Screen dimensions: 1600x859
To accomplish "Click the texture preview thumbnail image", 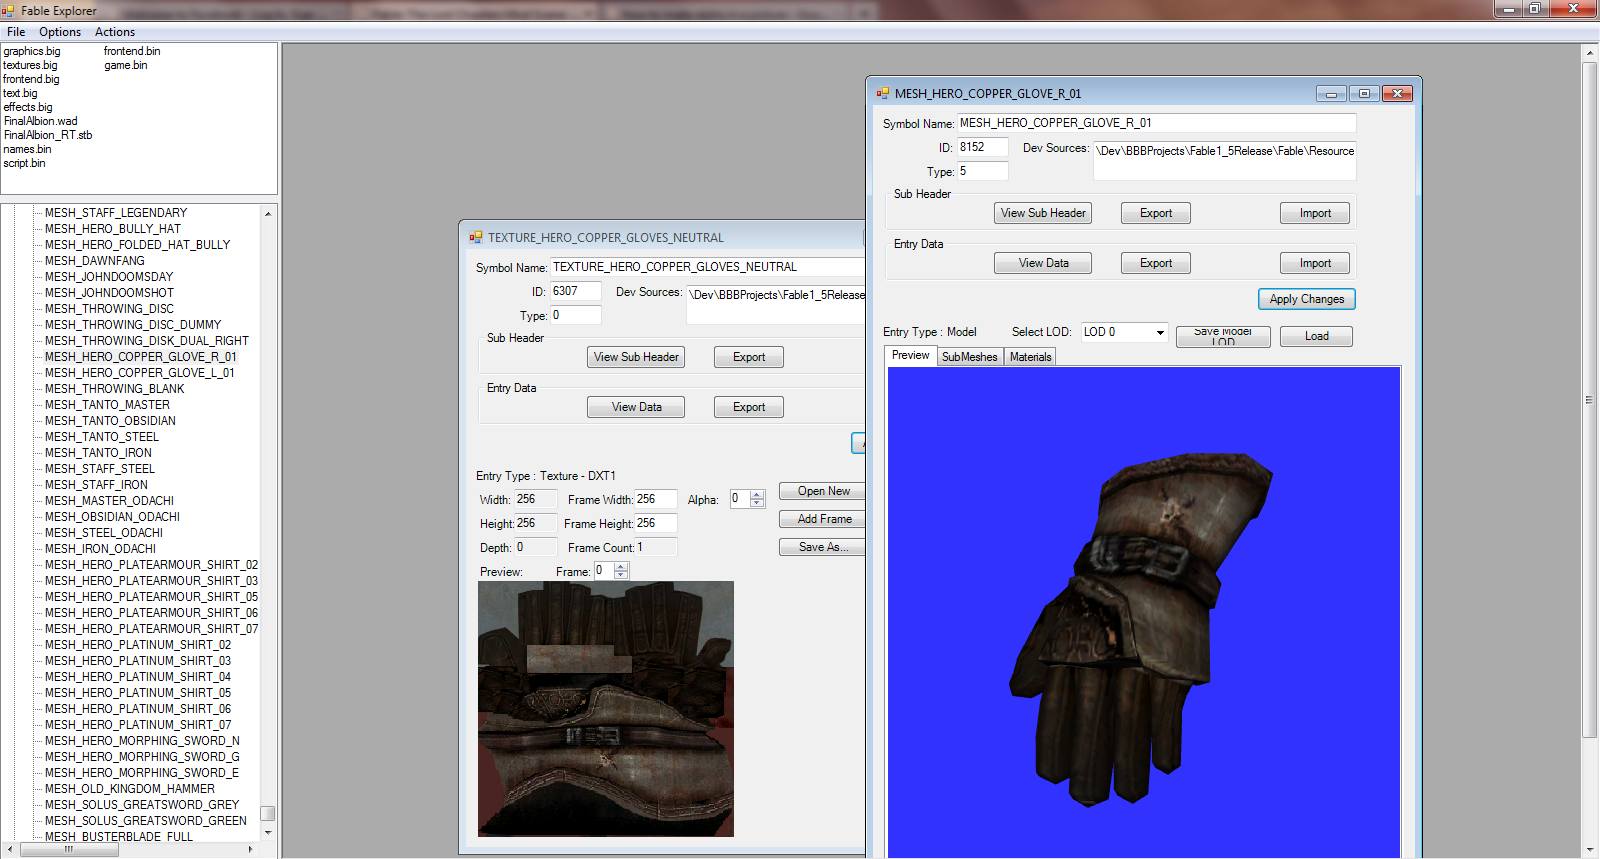I will (x=606, y=709).
